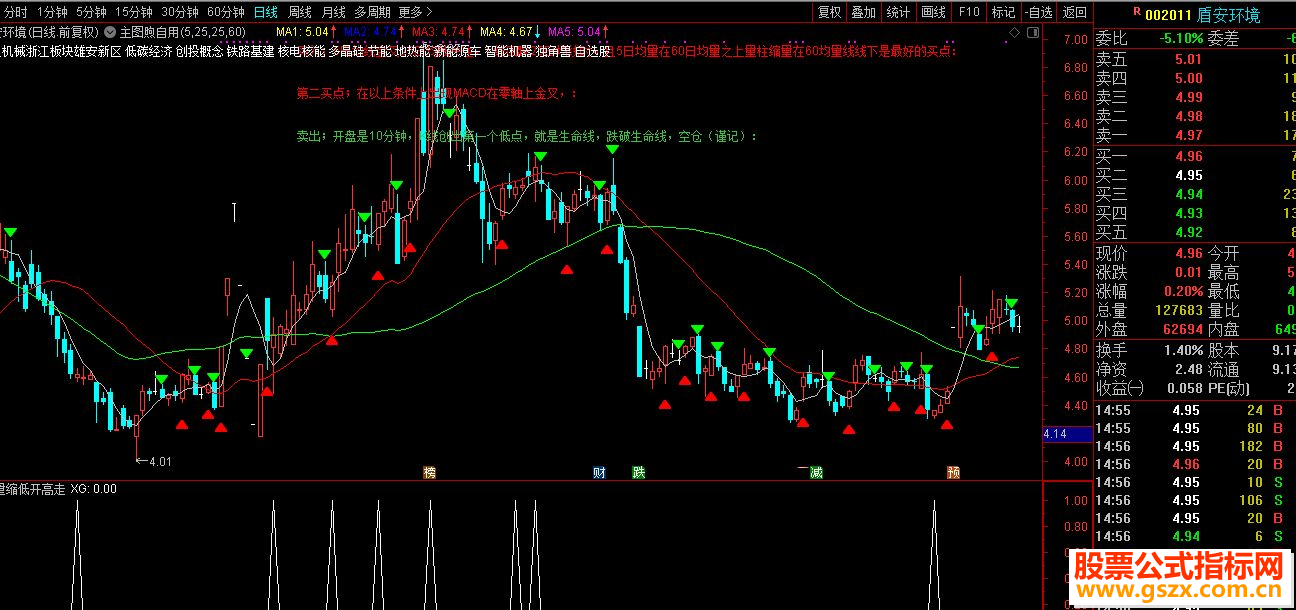Screen dimensions: 1296x610
Task: Click the 卖五 price 5.01
Action: click(1189, 59)
